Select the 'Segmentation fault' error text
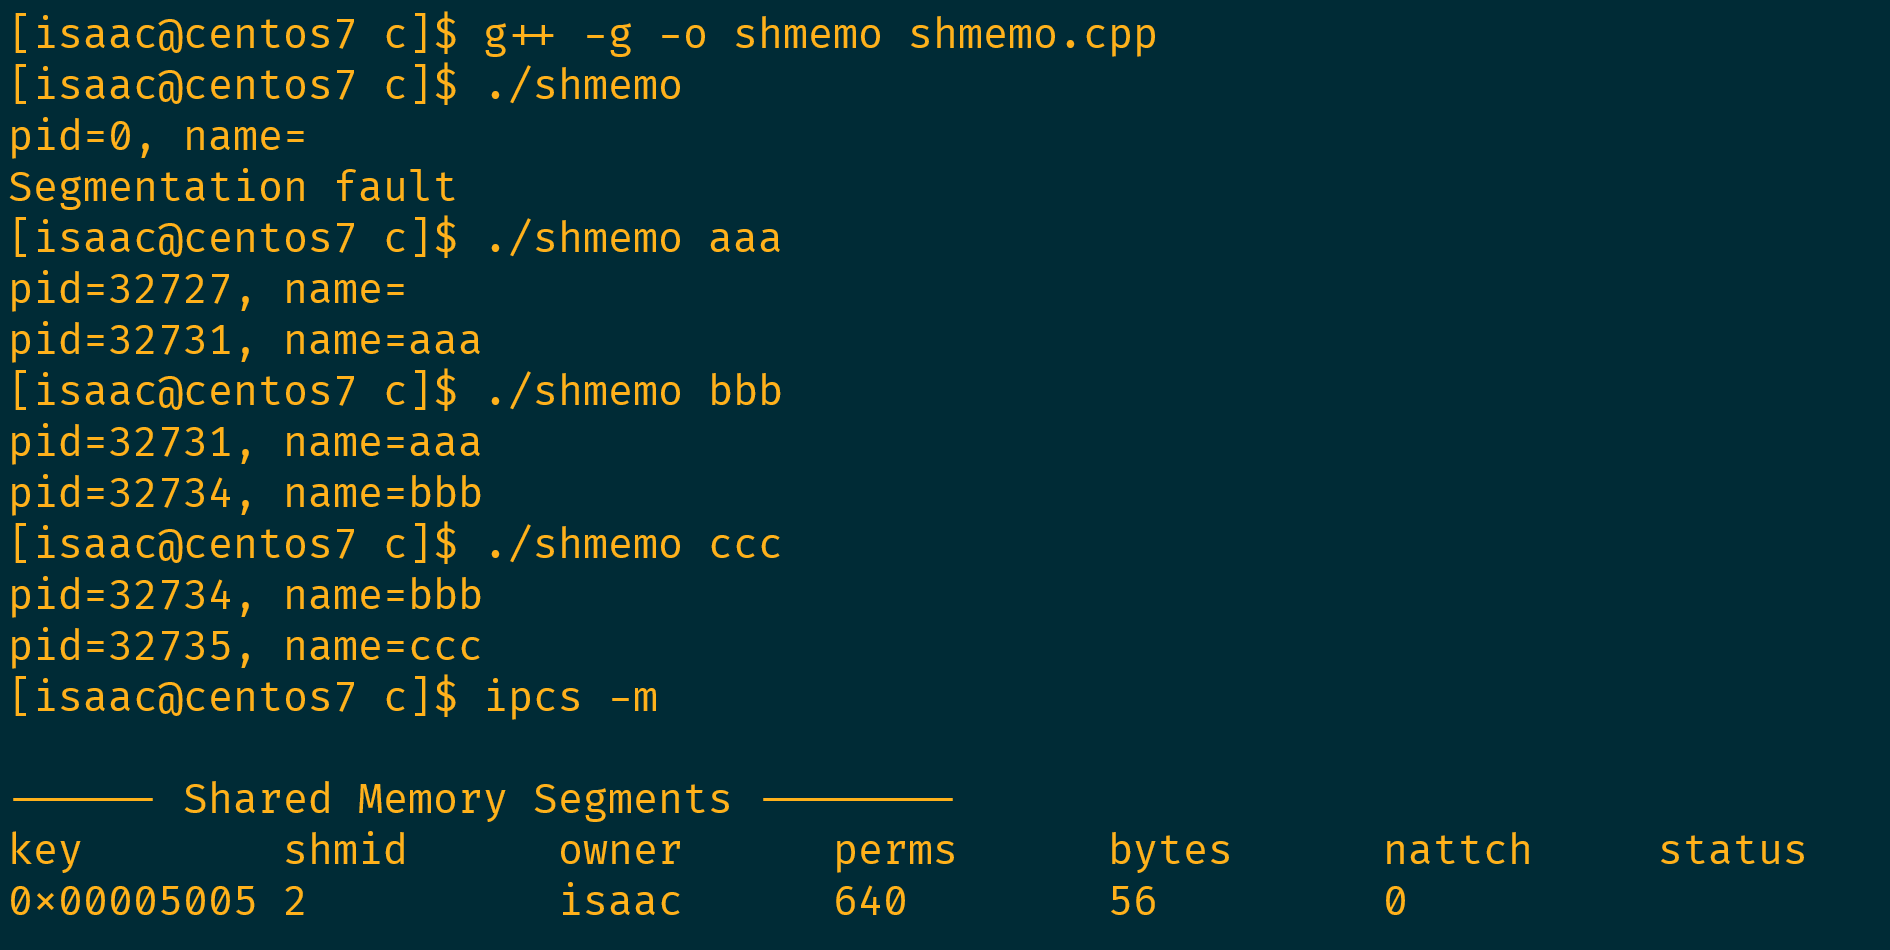 coord(233,188)
